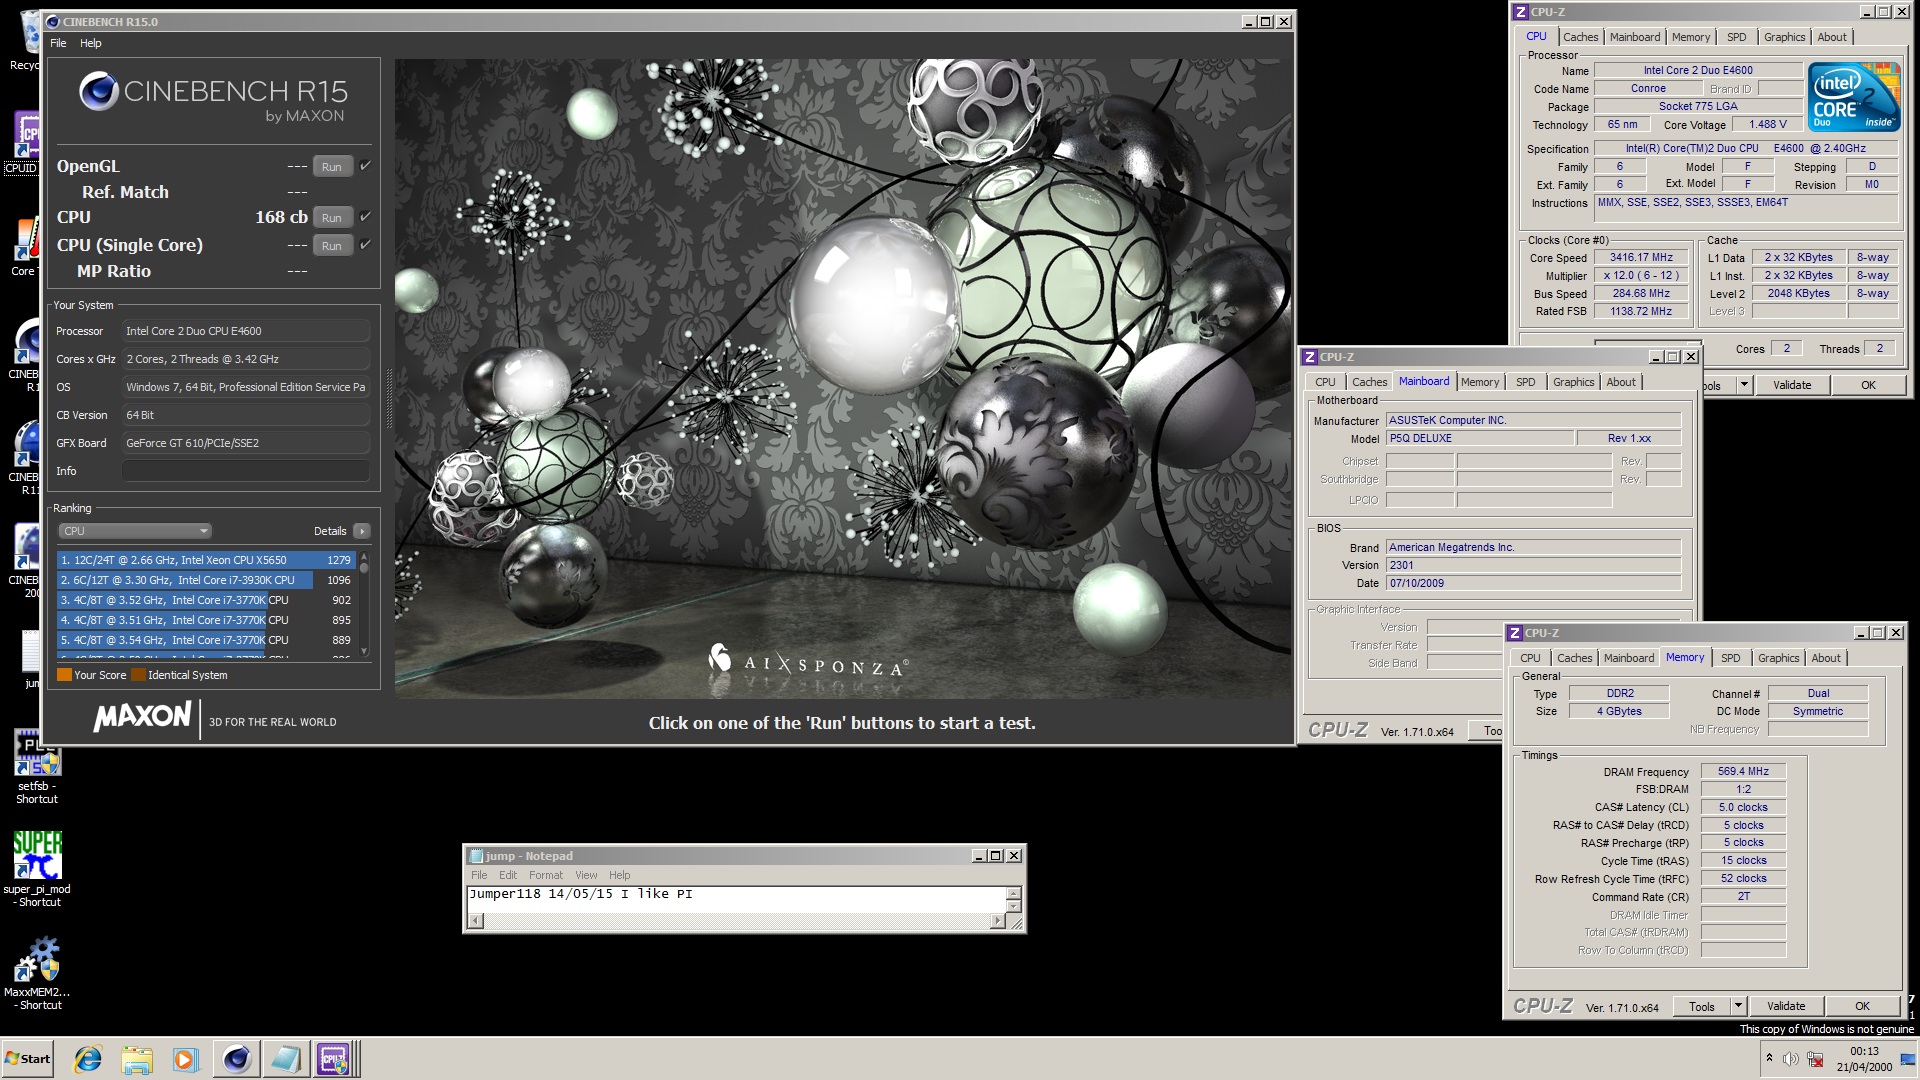Viewport: 1920px width, 1080px height.
Task: Click the Cinebench ranking list scrollbar thumb
Action: pos(364,568)
